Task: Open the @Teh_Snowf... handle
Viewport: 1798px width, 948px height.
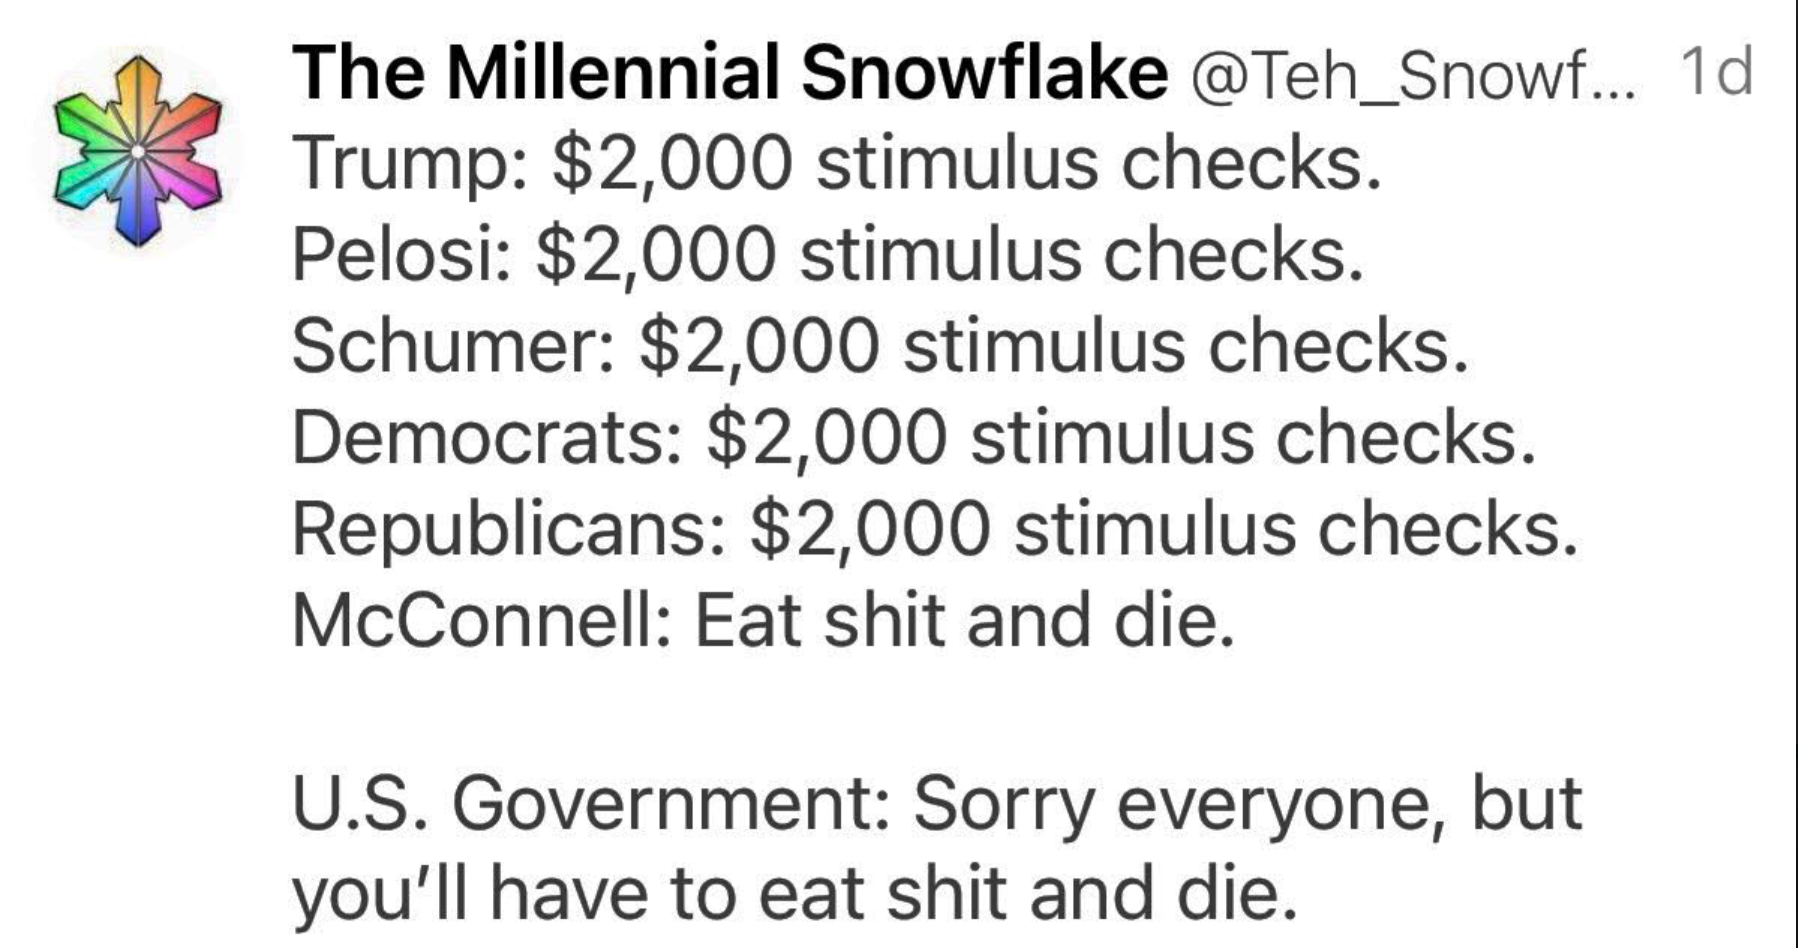Action: click(x=1410, y=75)
